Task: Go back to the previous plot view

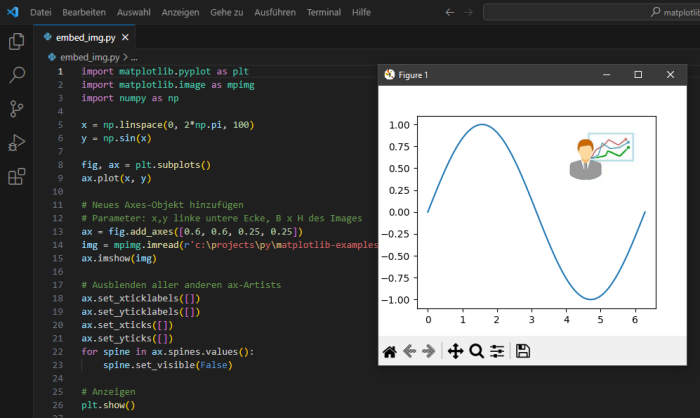Action: 409,351
